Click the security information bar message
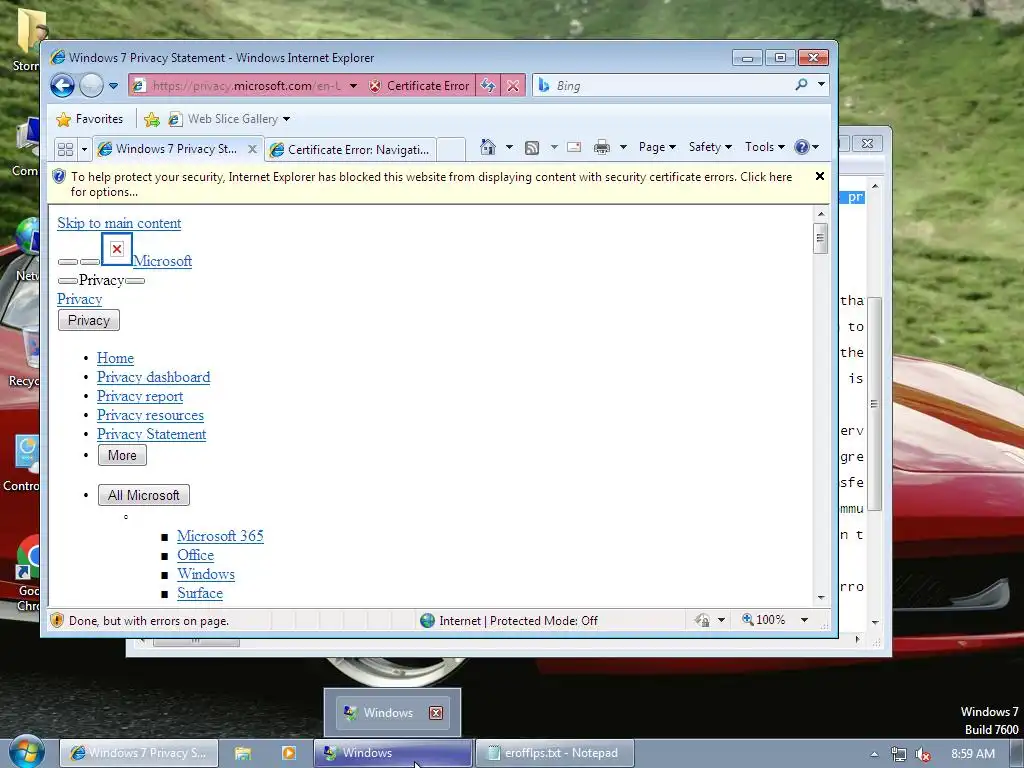1024x768 pixels. pos(431,184)
